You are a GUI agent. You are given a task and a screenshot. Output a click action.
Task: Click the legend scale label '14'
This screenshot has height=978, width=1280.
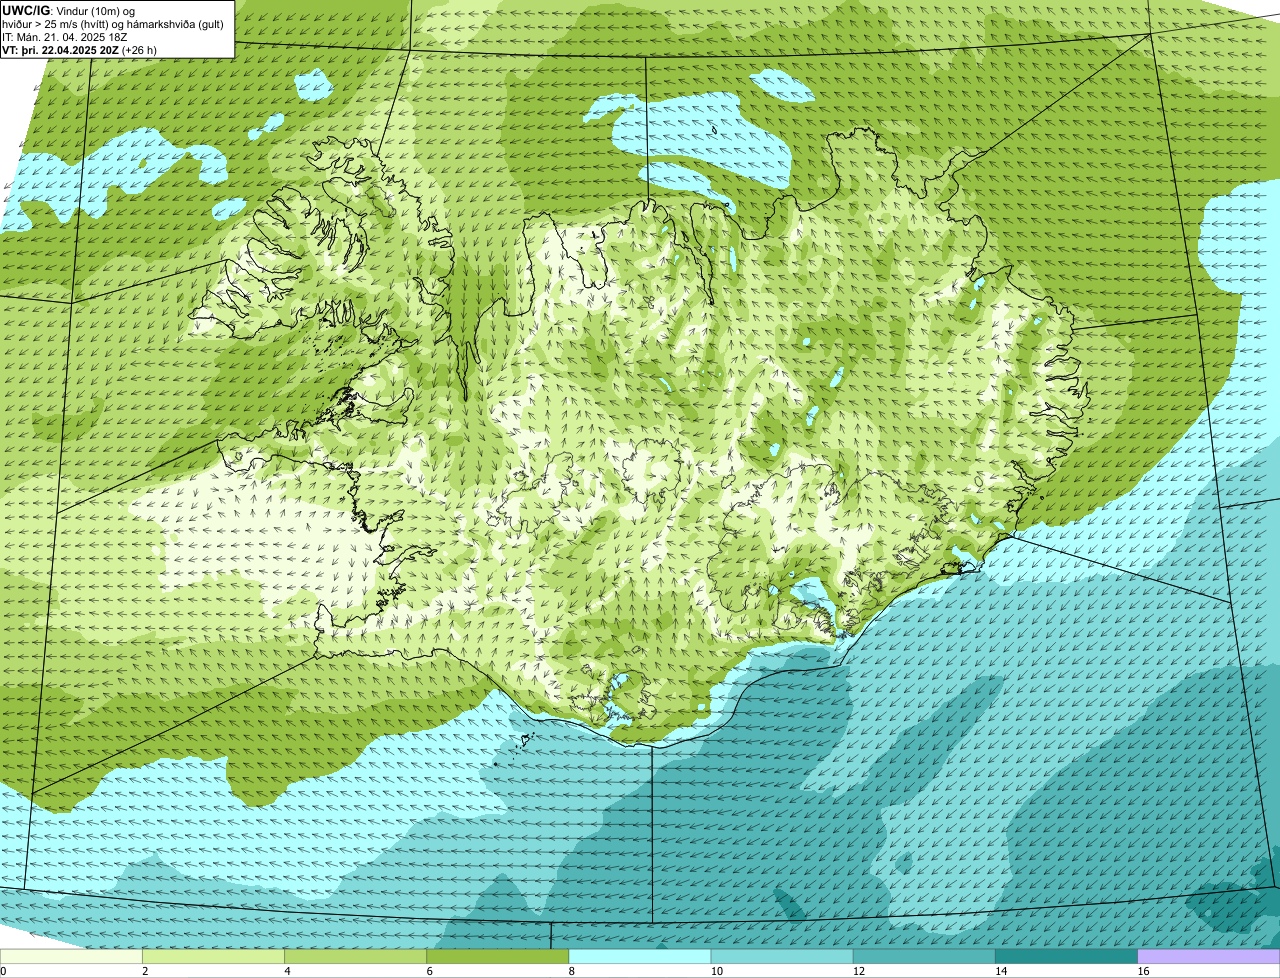(1002, 971)
